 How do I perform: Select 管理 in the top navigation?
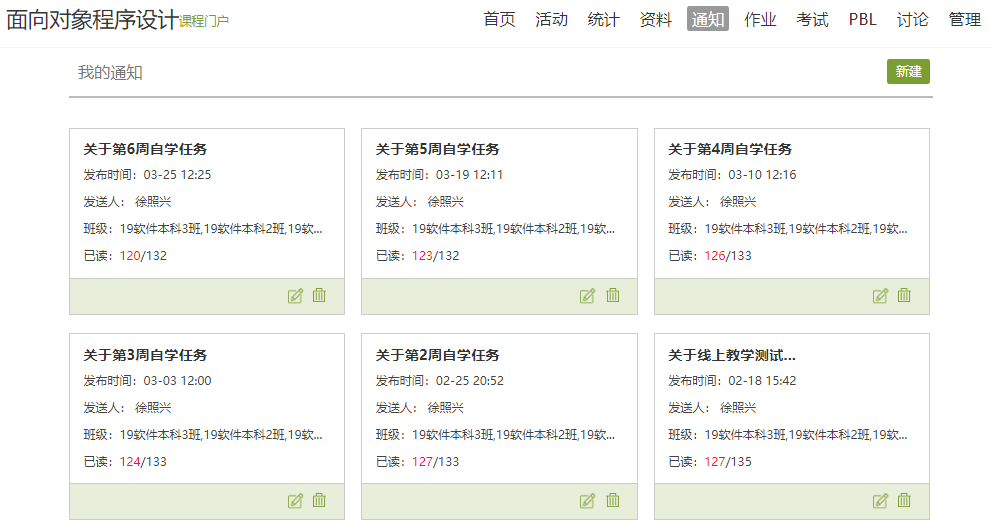point(964,19)
